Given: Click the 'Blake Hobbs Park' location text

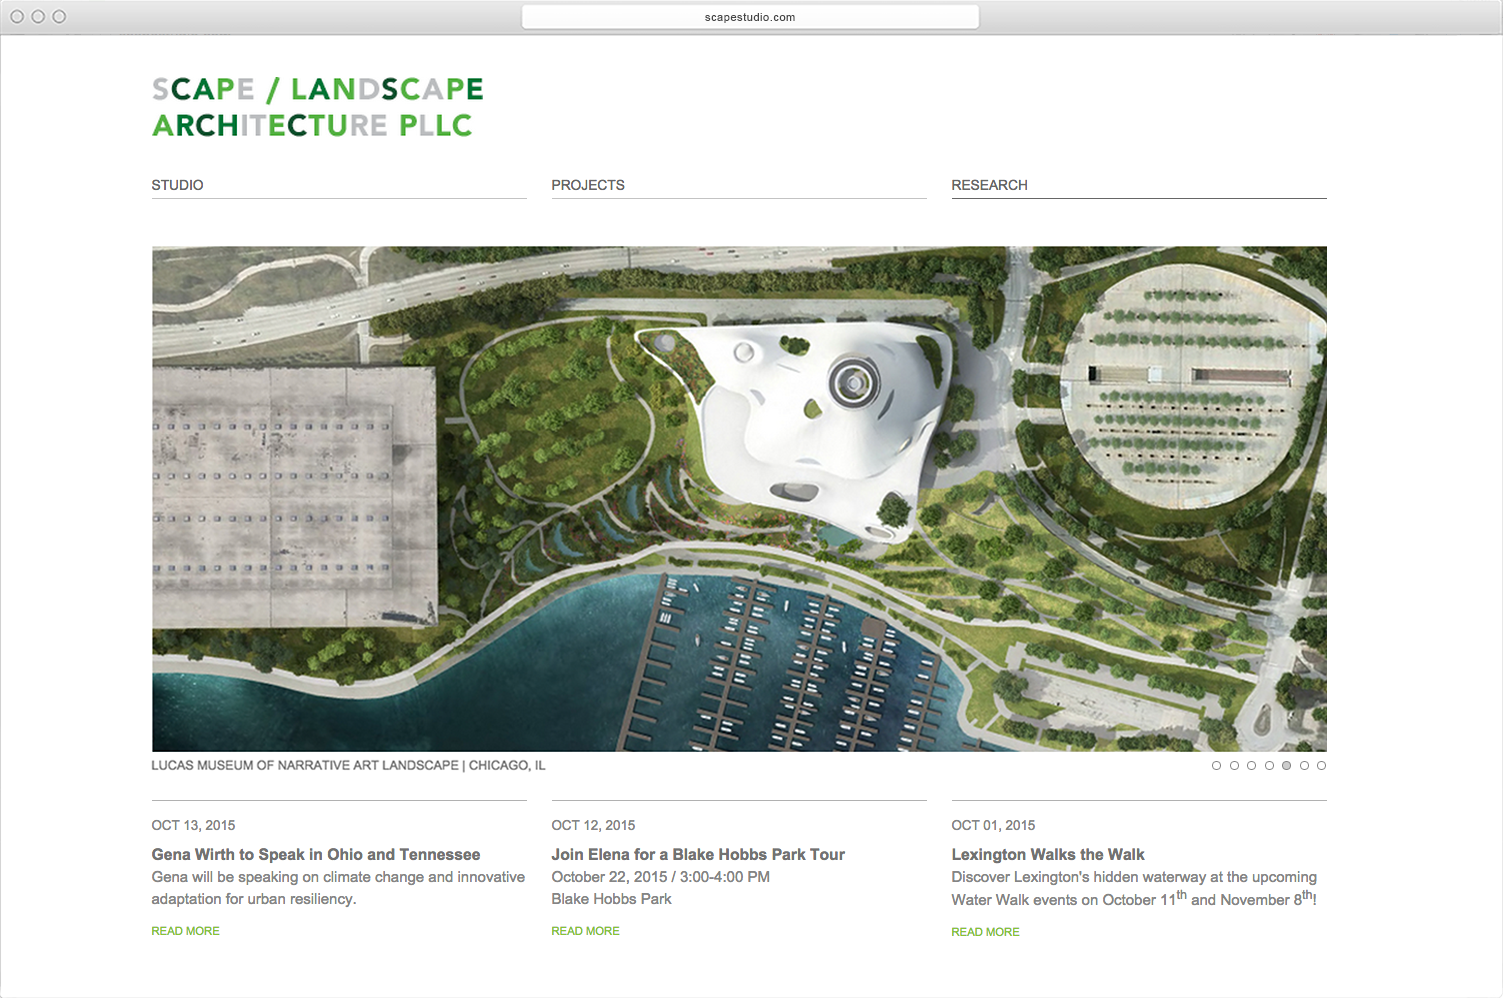Looking at the screenshot, I should coord(611,899).
